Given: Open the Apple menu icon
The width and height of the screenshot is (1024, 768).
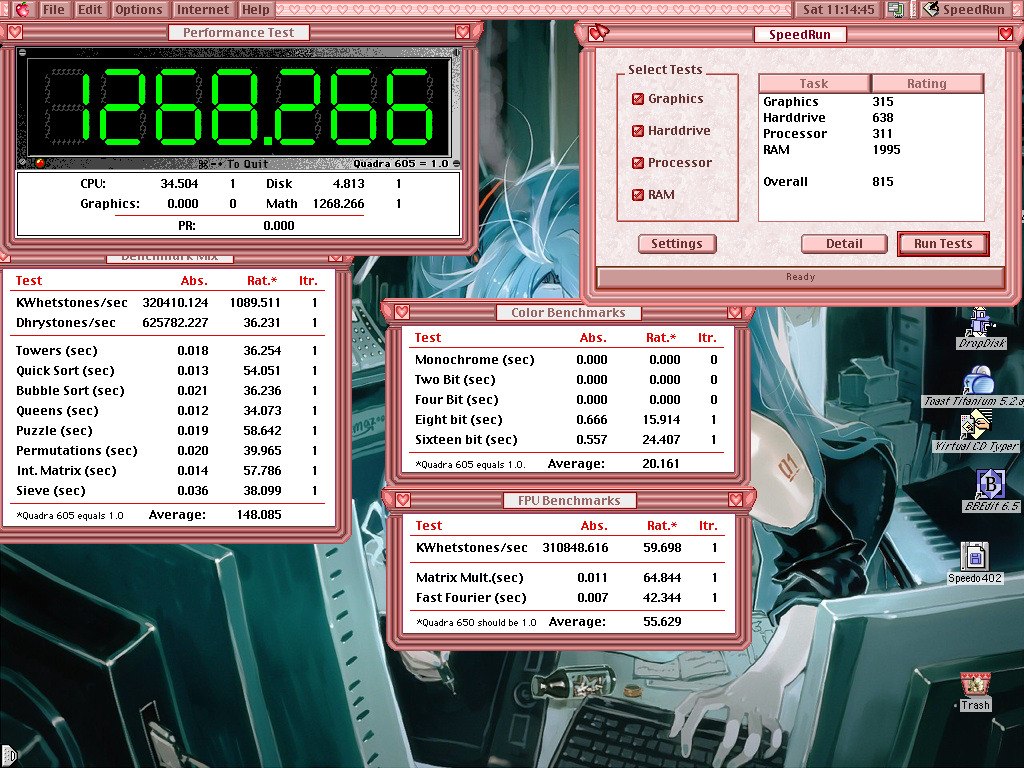Looking at the screenshot, I should [x=21, y=10].
